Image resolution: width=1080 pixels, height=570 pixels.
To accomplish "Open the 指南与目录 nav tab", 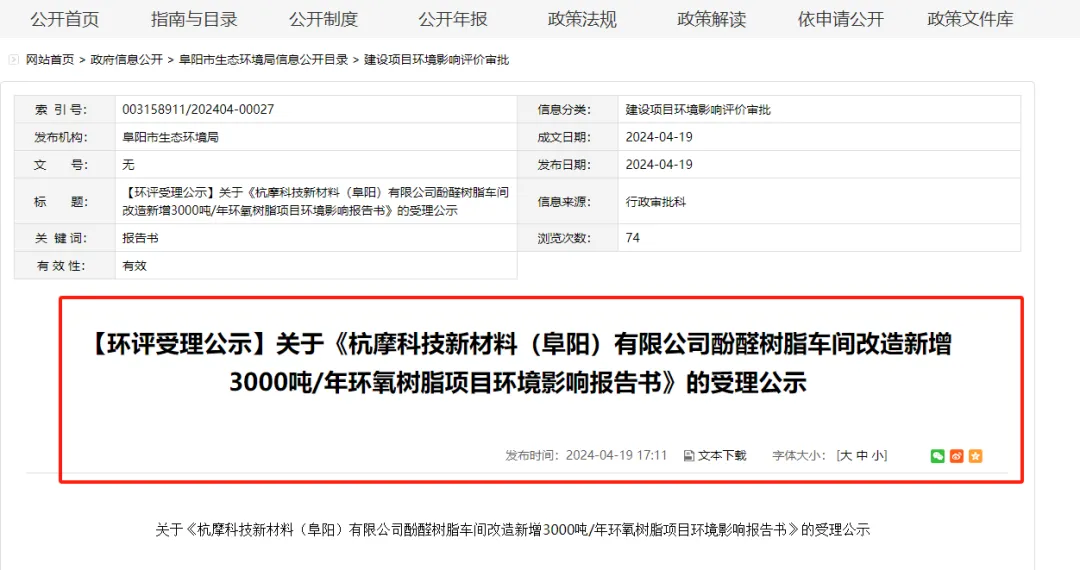I will tap(194, 19).
